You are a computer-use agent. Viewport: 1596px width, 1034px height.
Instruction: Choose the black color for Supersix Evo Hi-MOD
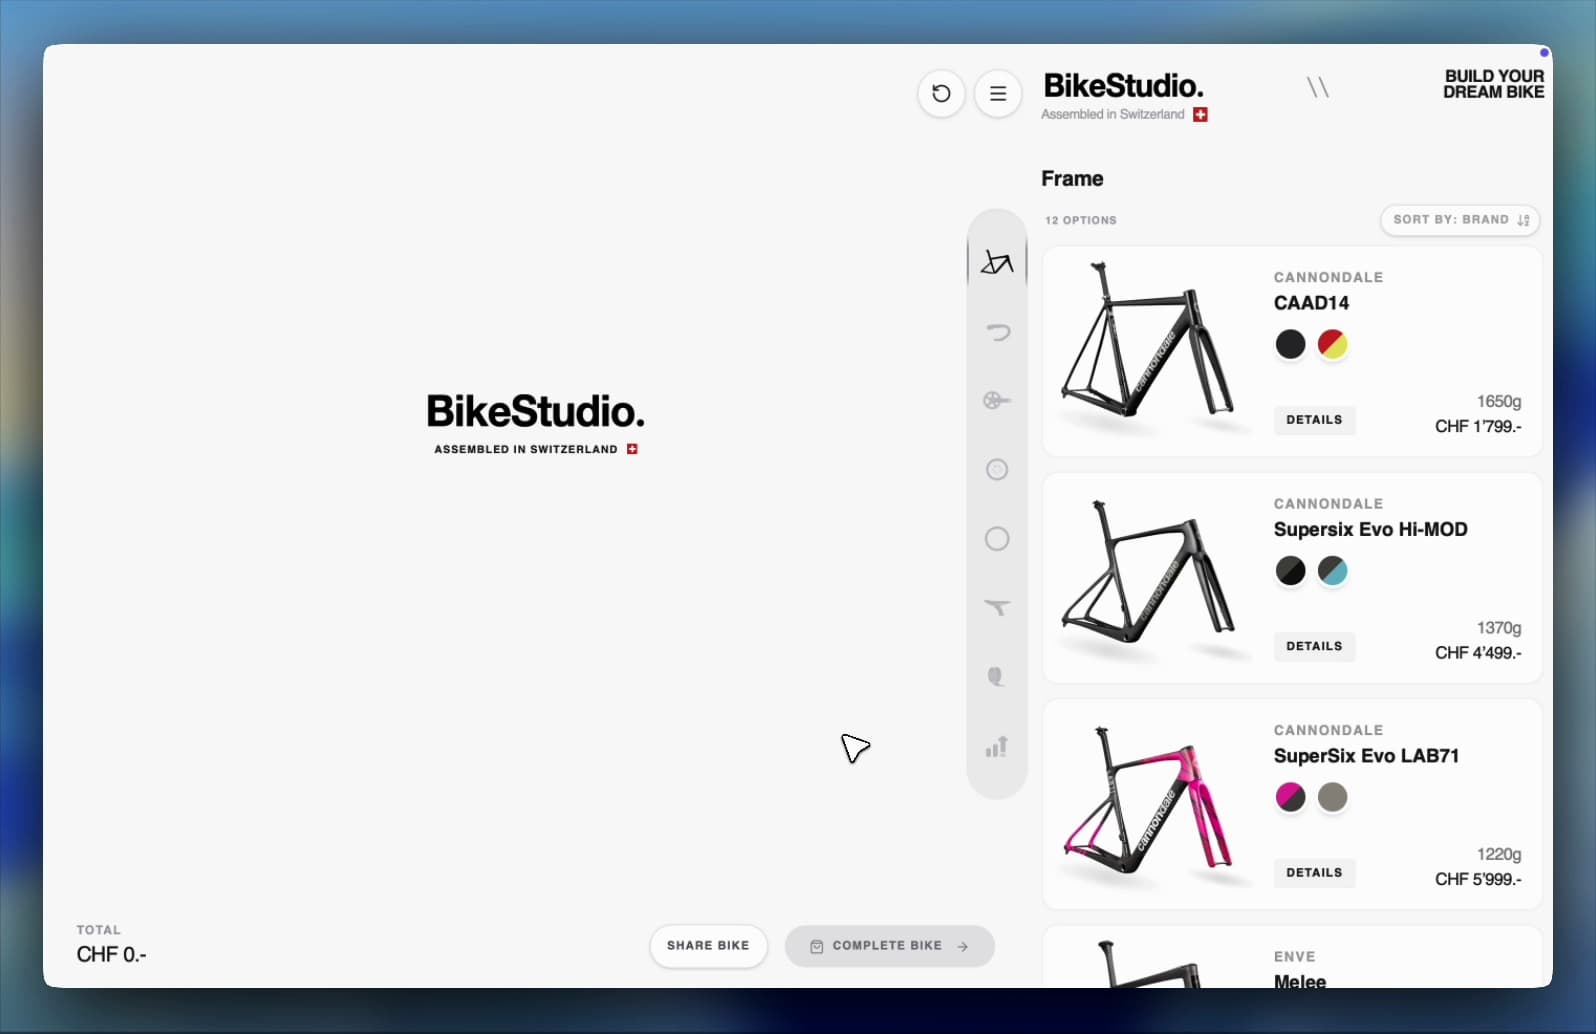click(1290, 571)
